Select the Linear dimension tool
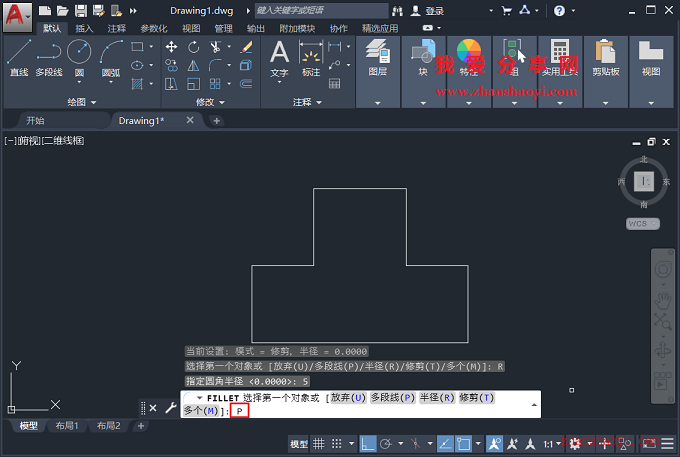The width and height of the screenshot is (680, 457). point(334,46)
